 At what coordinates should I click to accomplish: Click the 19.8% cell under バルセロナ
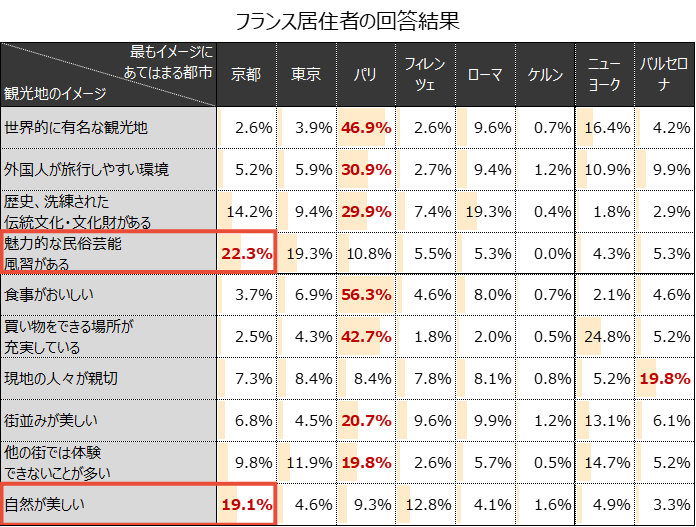point(664,378)
